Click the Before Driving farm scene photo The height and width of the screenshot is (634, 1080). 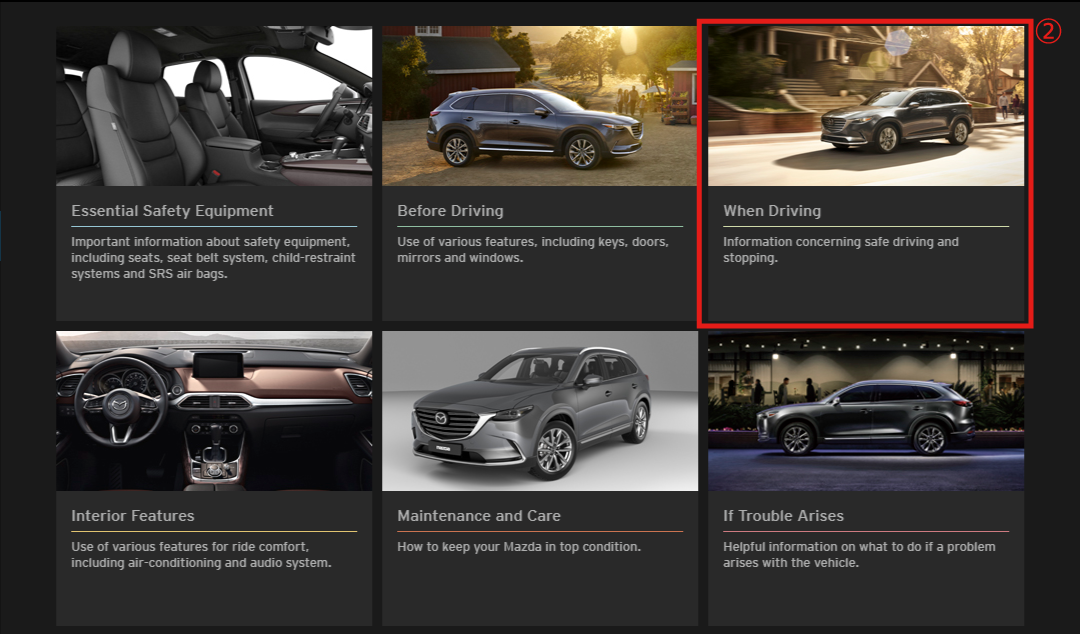tap(540, 106)
